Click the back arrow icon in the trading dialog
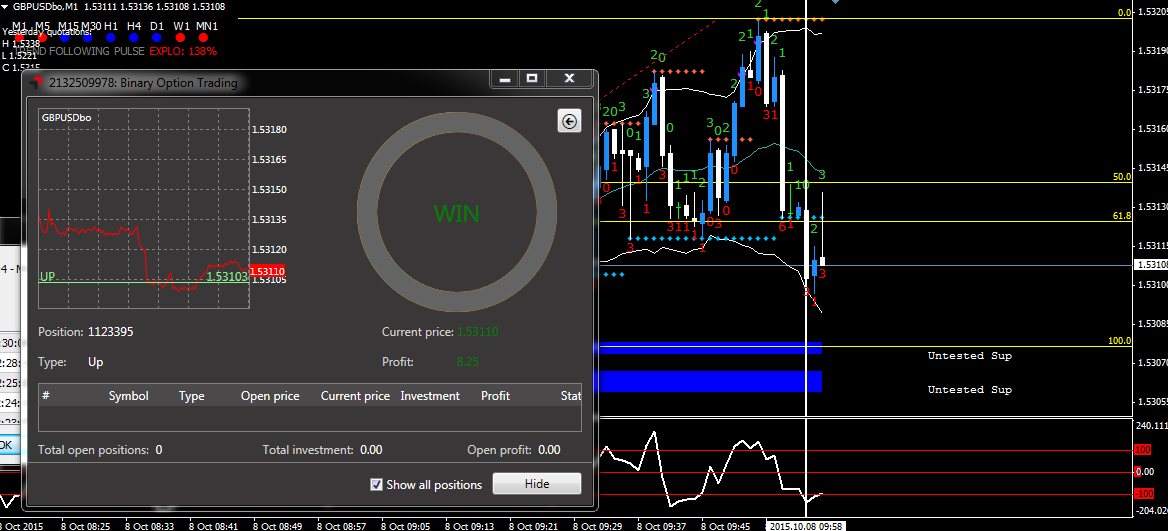The image size is (1168, 531). pyautogui.click(x=569, y=121)
